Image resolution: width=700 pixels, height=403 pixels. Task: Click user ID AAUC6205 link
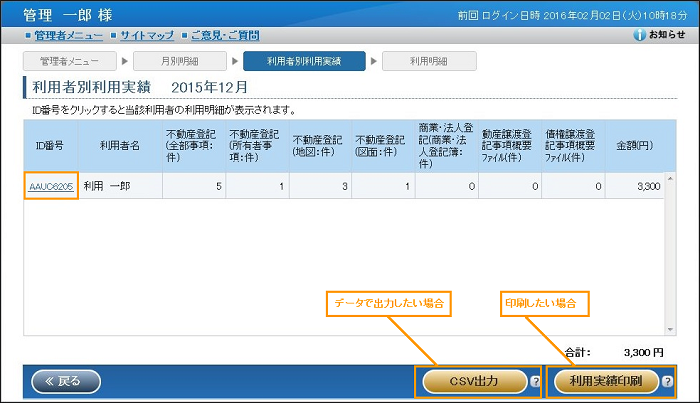[x=51, y=187]
